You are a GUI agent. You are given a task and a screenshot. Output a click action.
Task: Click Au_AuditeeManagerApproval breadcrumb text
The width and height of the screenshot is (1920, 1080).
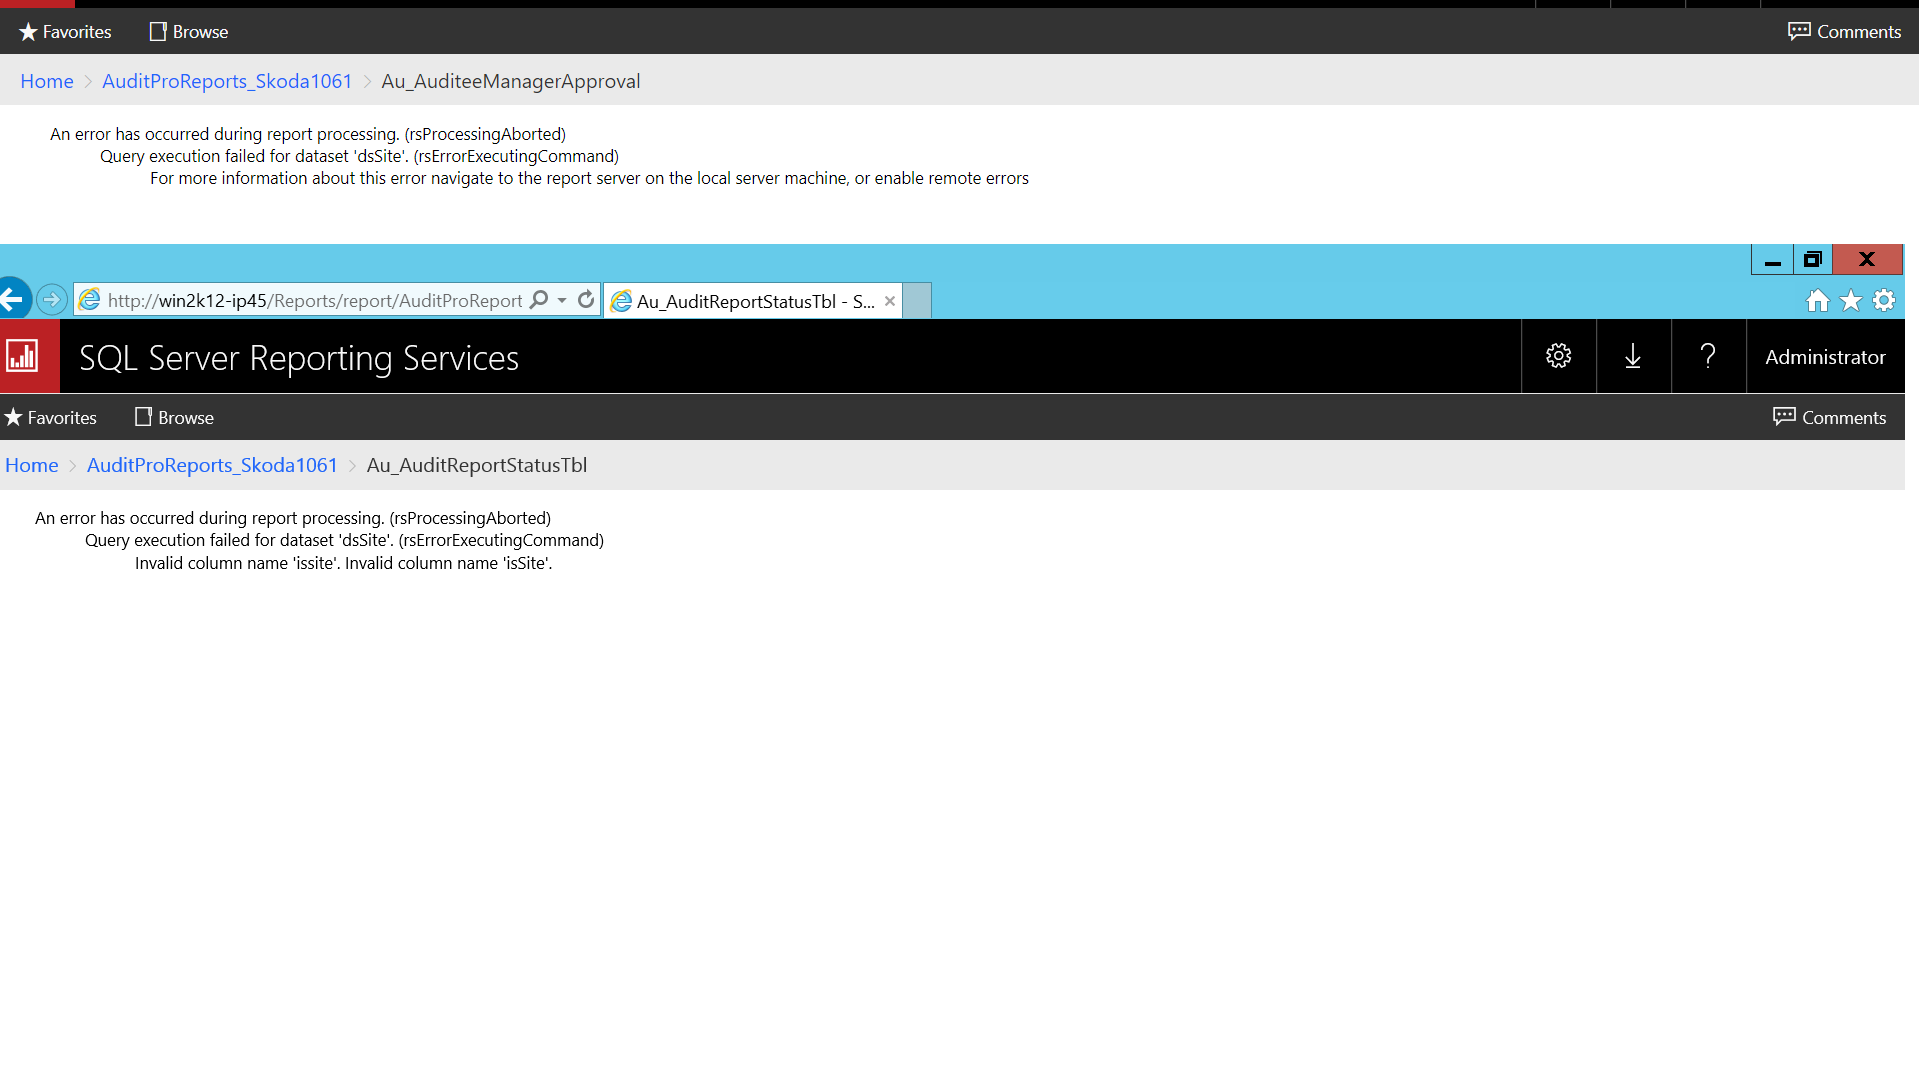tap(511, 81)
